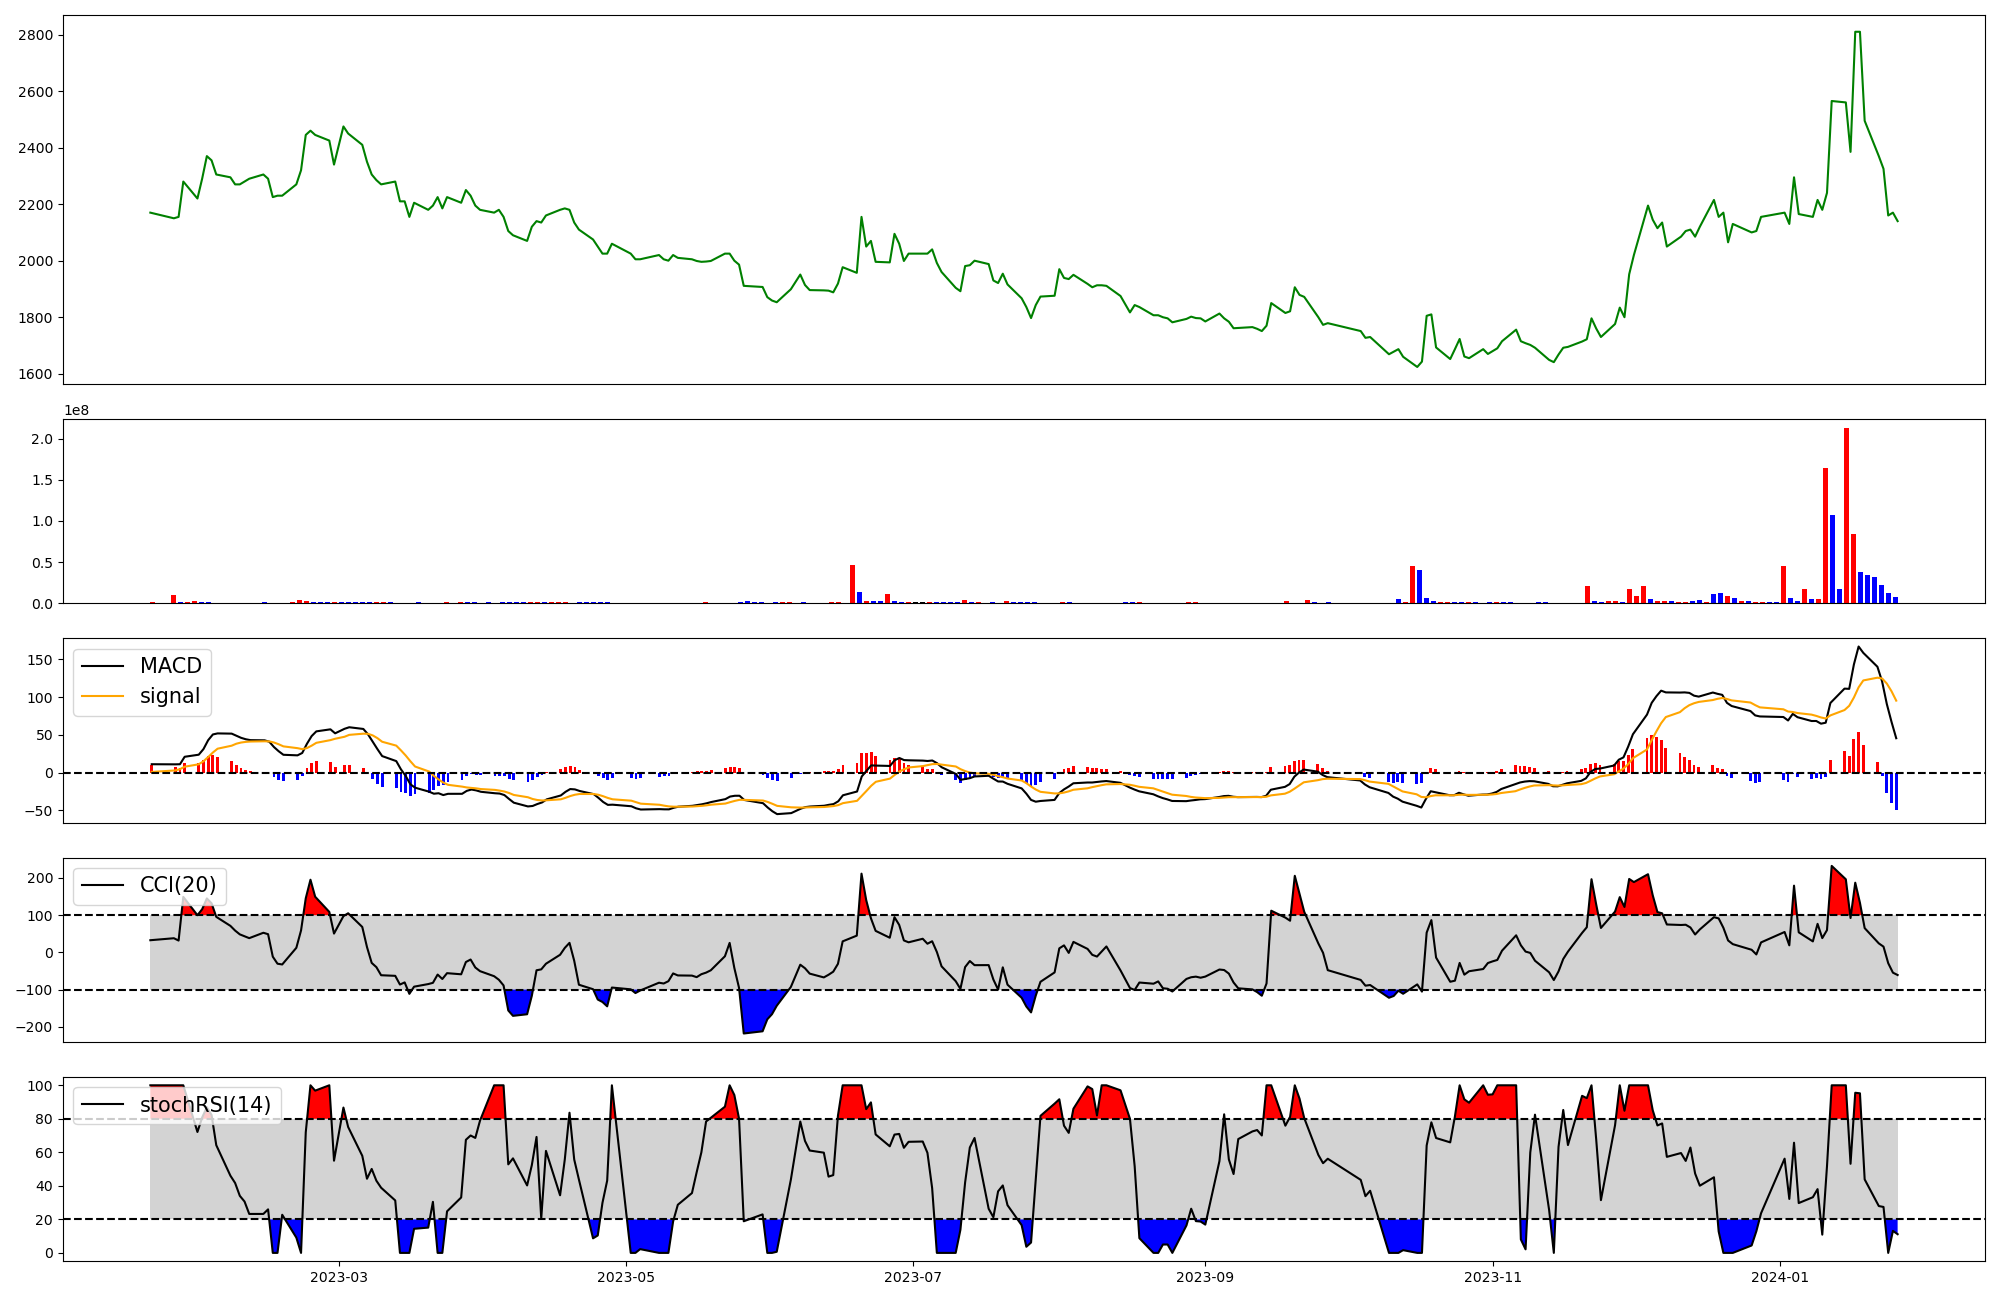Select the 2023-11 date tick label

(1493, 1277)
